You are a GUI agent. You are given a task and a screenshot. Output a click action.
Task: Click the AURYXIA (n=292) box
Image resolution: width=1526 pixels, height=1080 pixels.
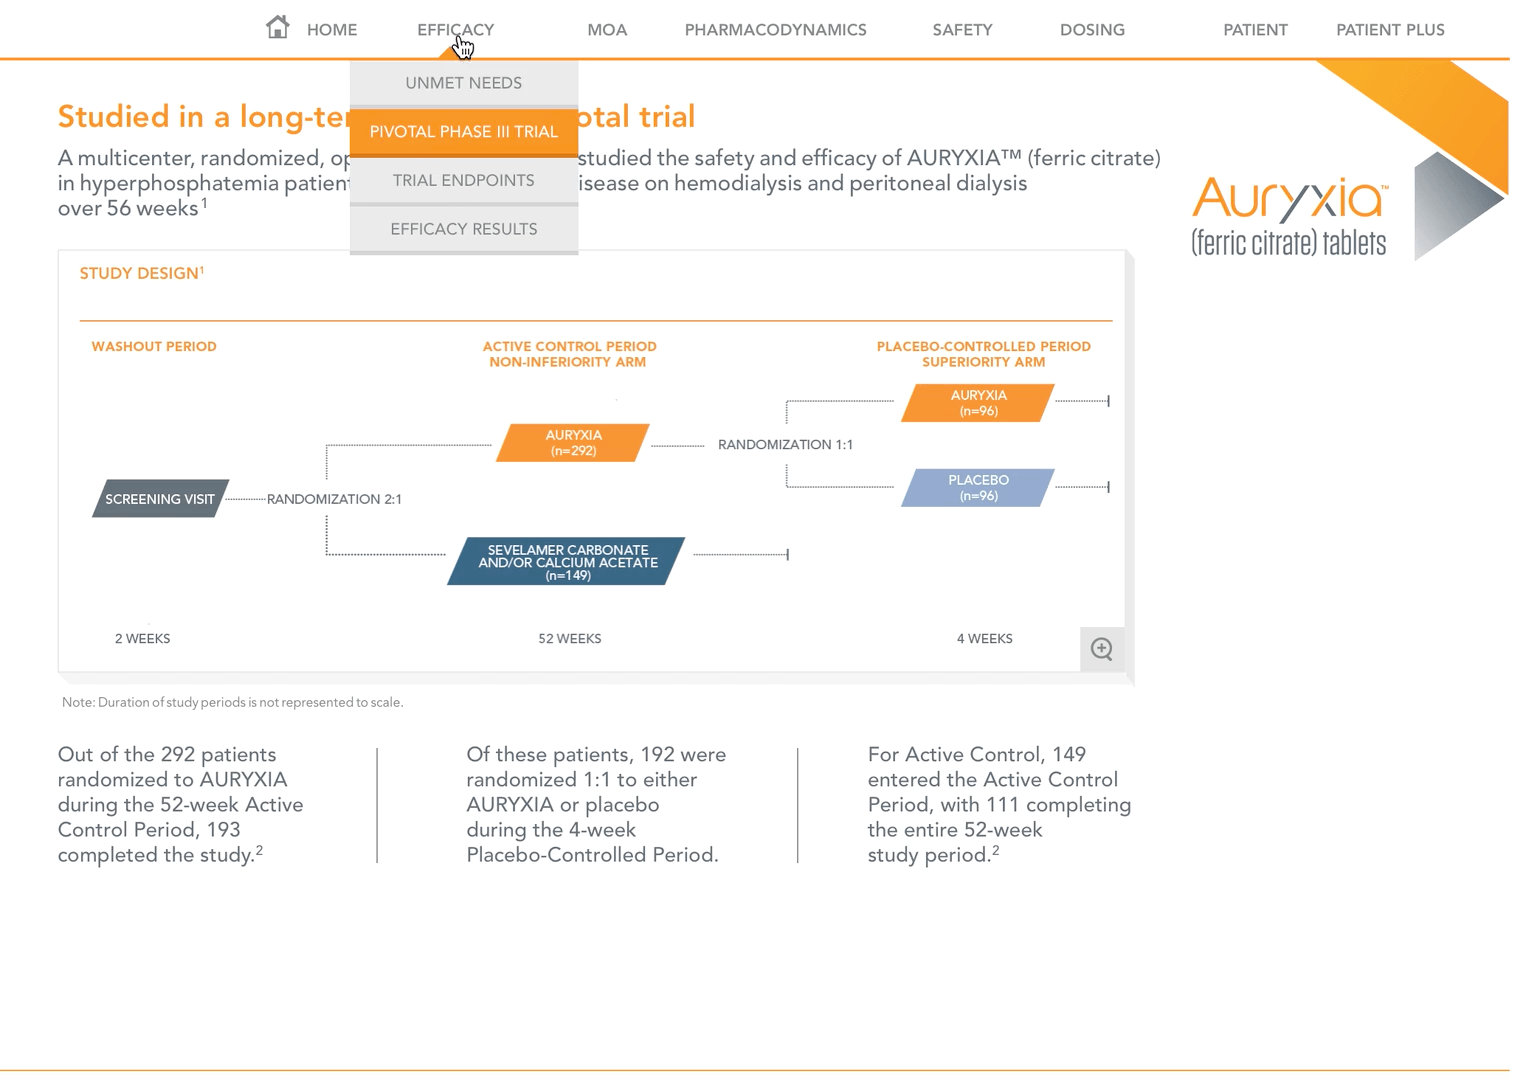click(573, 443)
